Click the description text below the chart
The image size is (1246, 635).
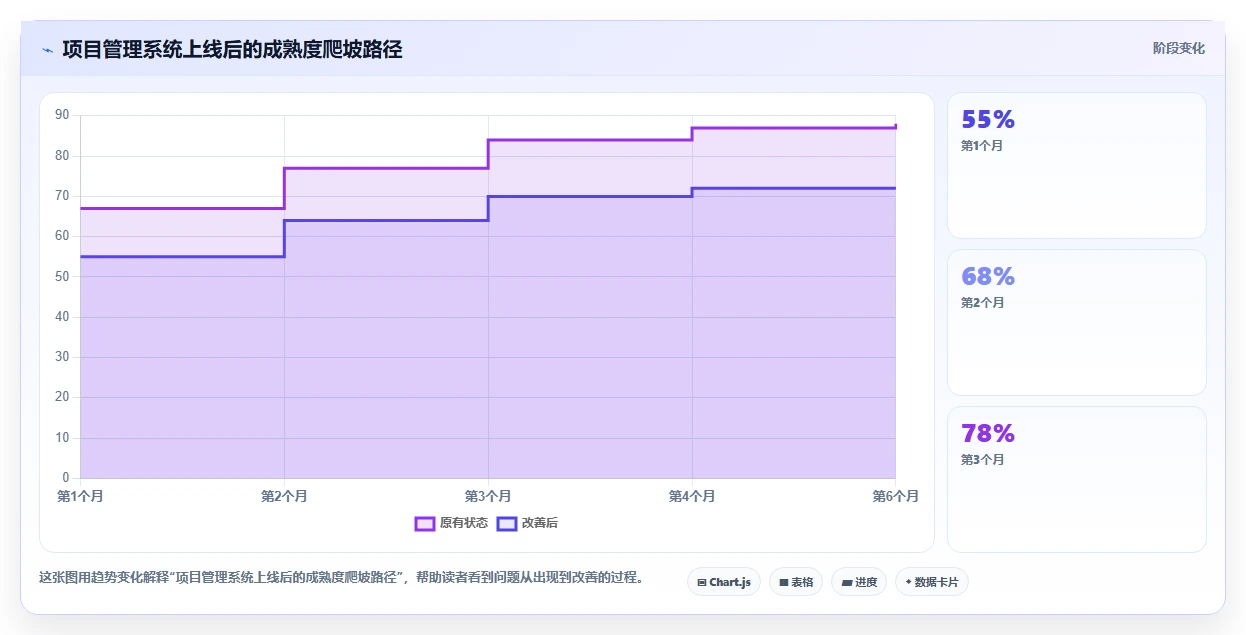click(x=341, y=577)
